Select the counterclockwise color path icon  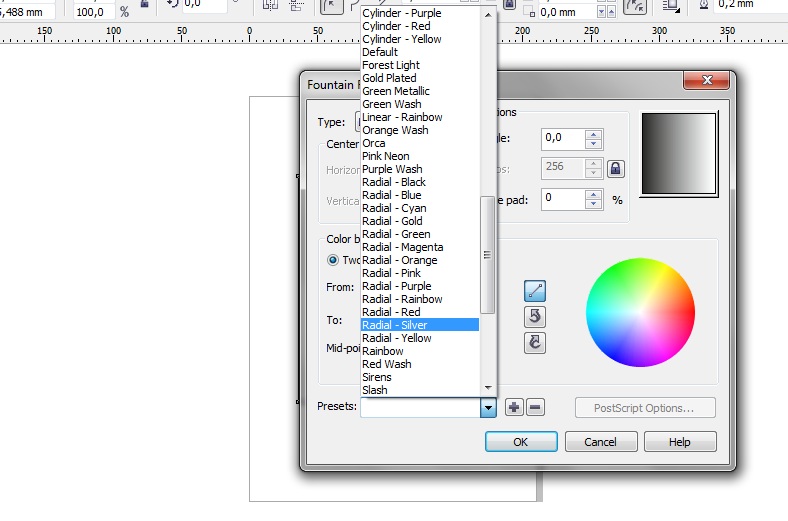coord(535,316)
